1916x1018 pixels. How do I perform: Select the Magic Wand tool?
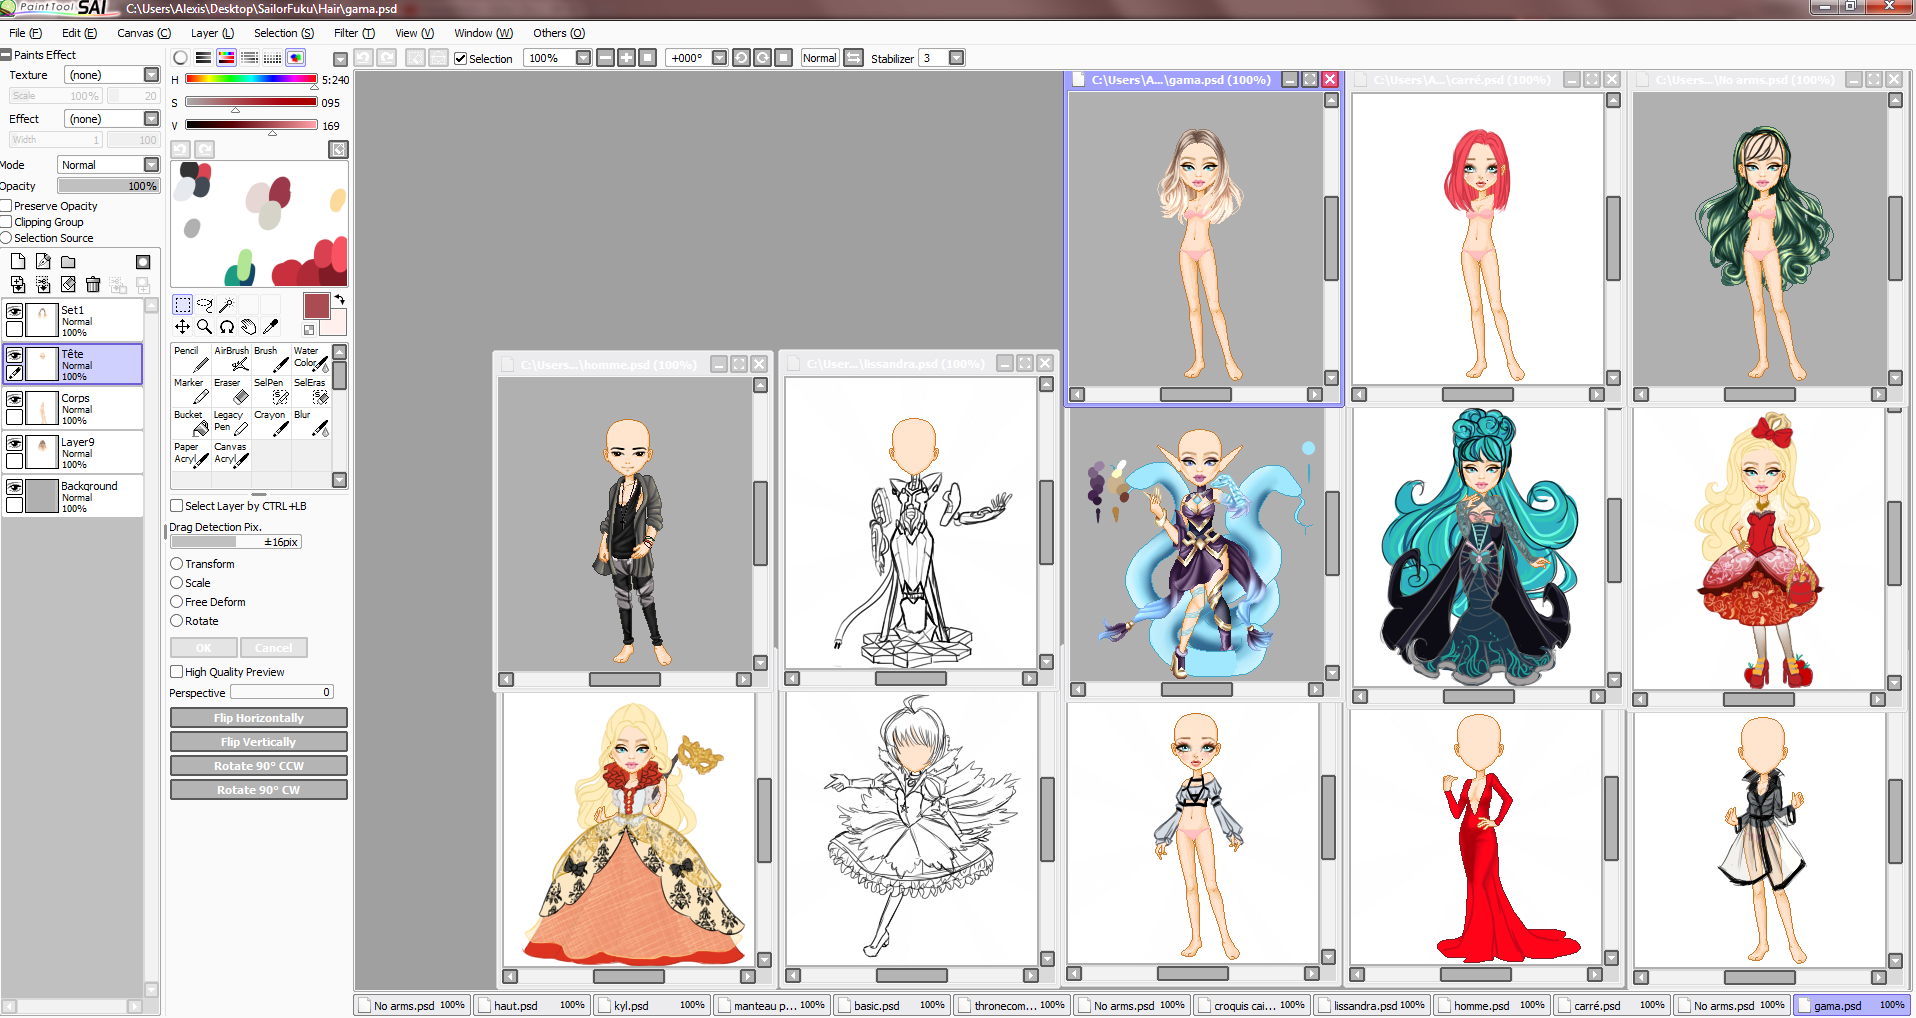(226, 304)
